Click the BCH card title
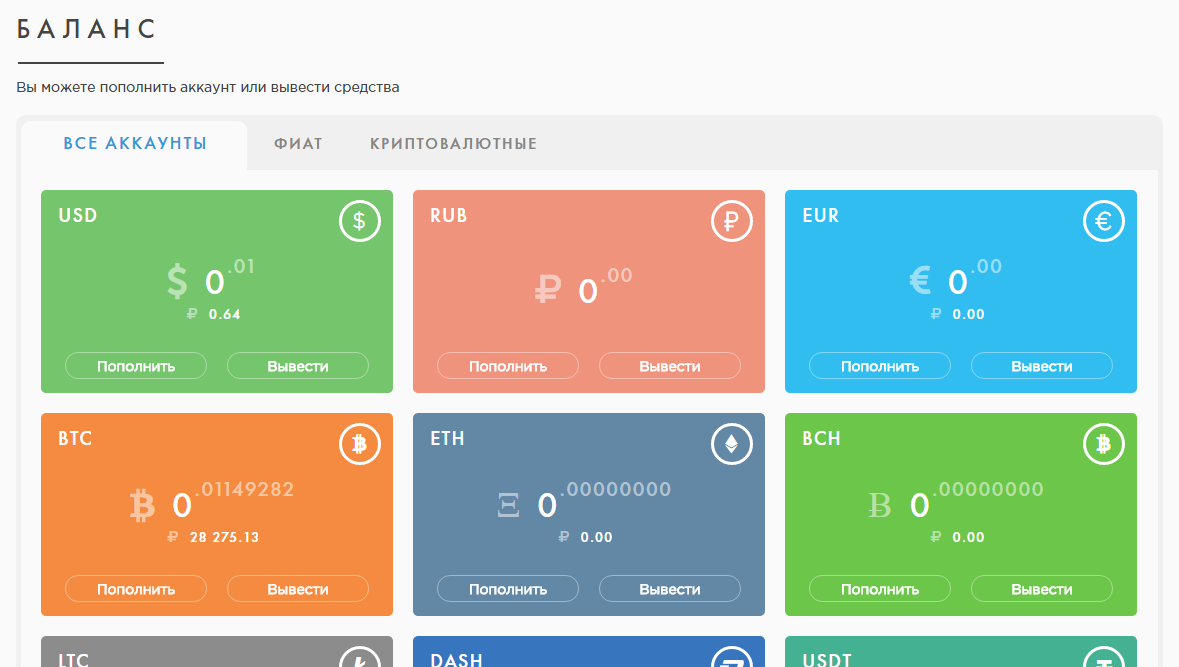This screenshot has width=1179, height=667. point(821,438)
